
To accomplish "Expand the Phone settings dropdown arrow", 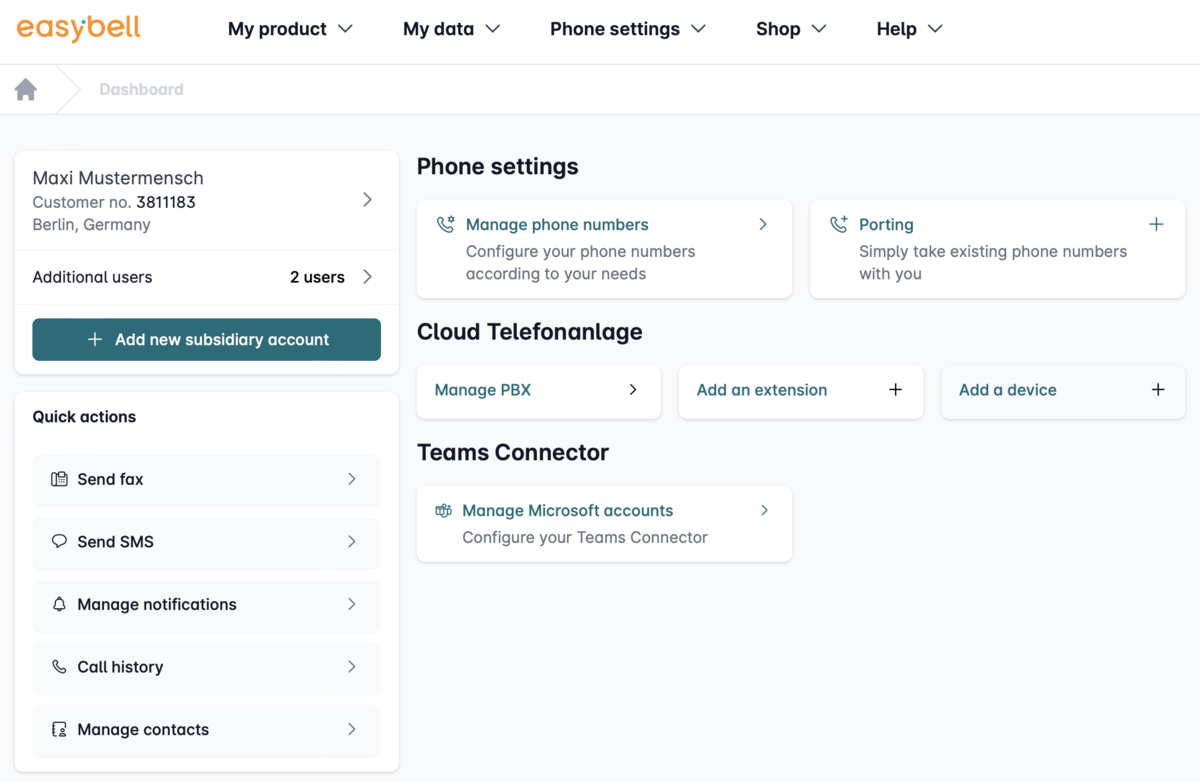I will [x=698, y=29].
